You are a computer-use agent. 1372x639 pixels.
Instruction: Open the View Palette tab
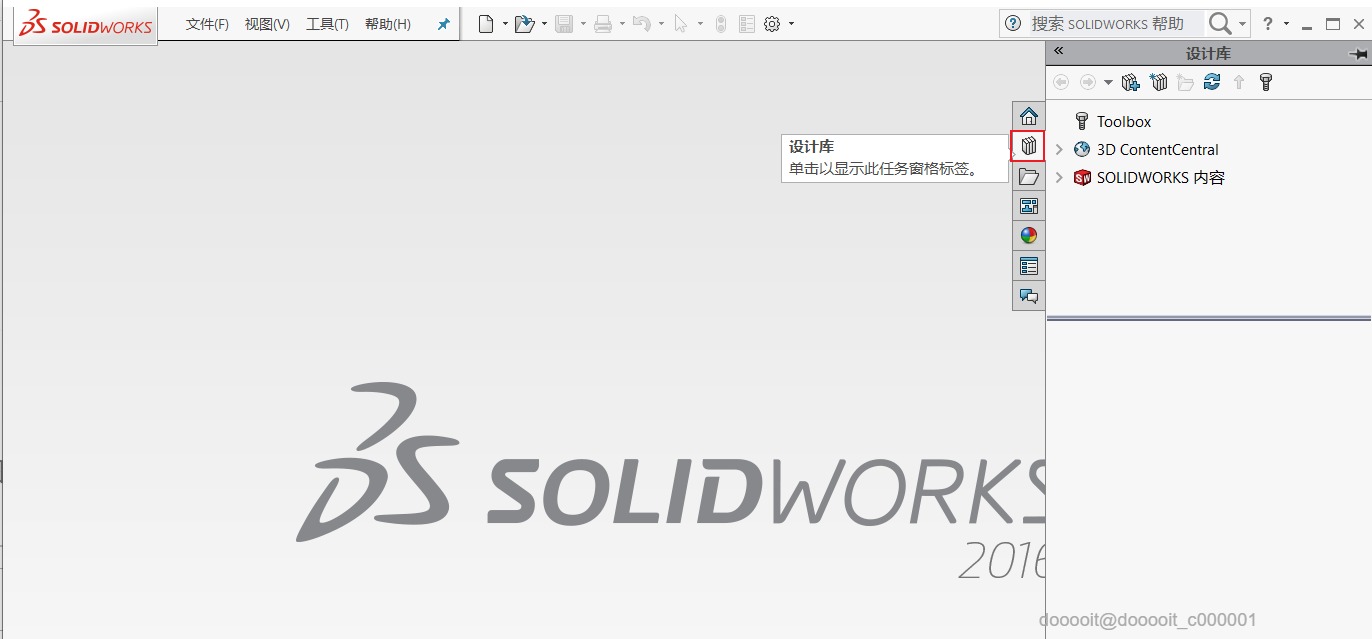(1029, 206)
